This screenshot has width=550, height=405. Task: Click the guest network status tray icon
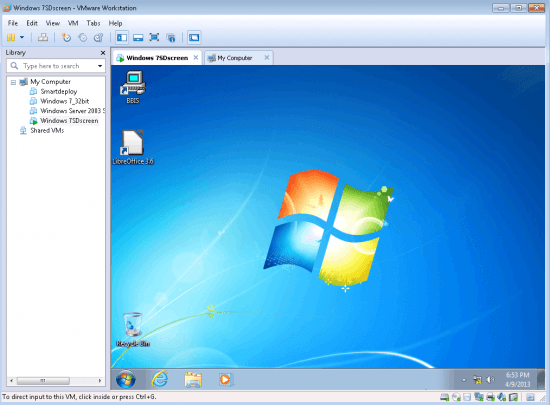coord(477,380)
